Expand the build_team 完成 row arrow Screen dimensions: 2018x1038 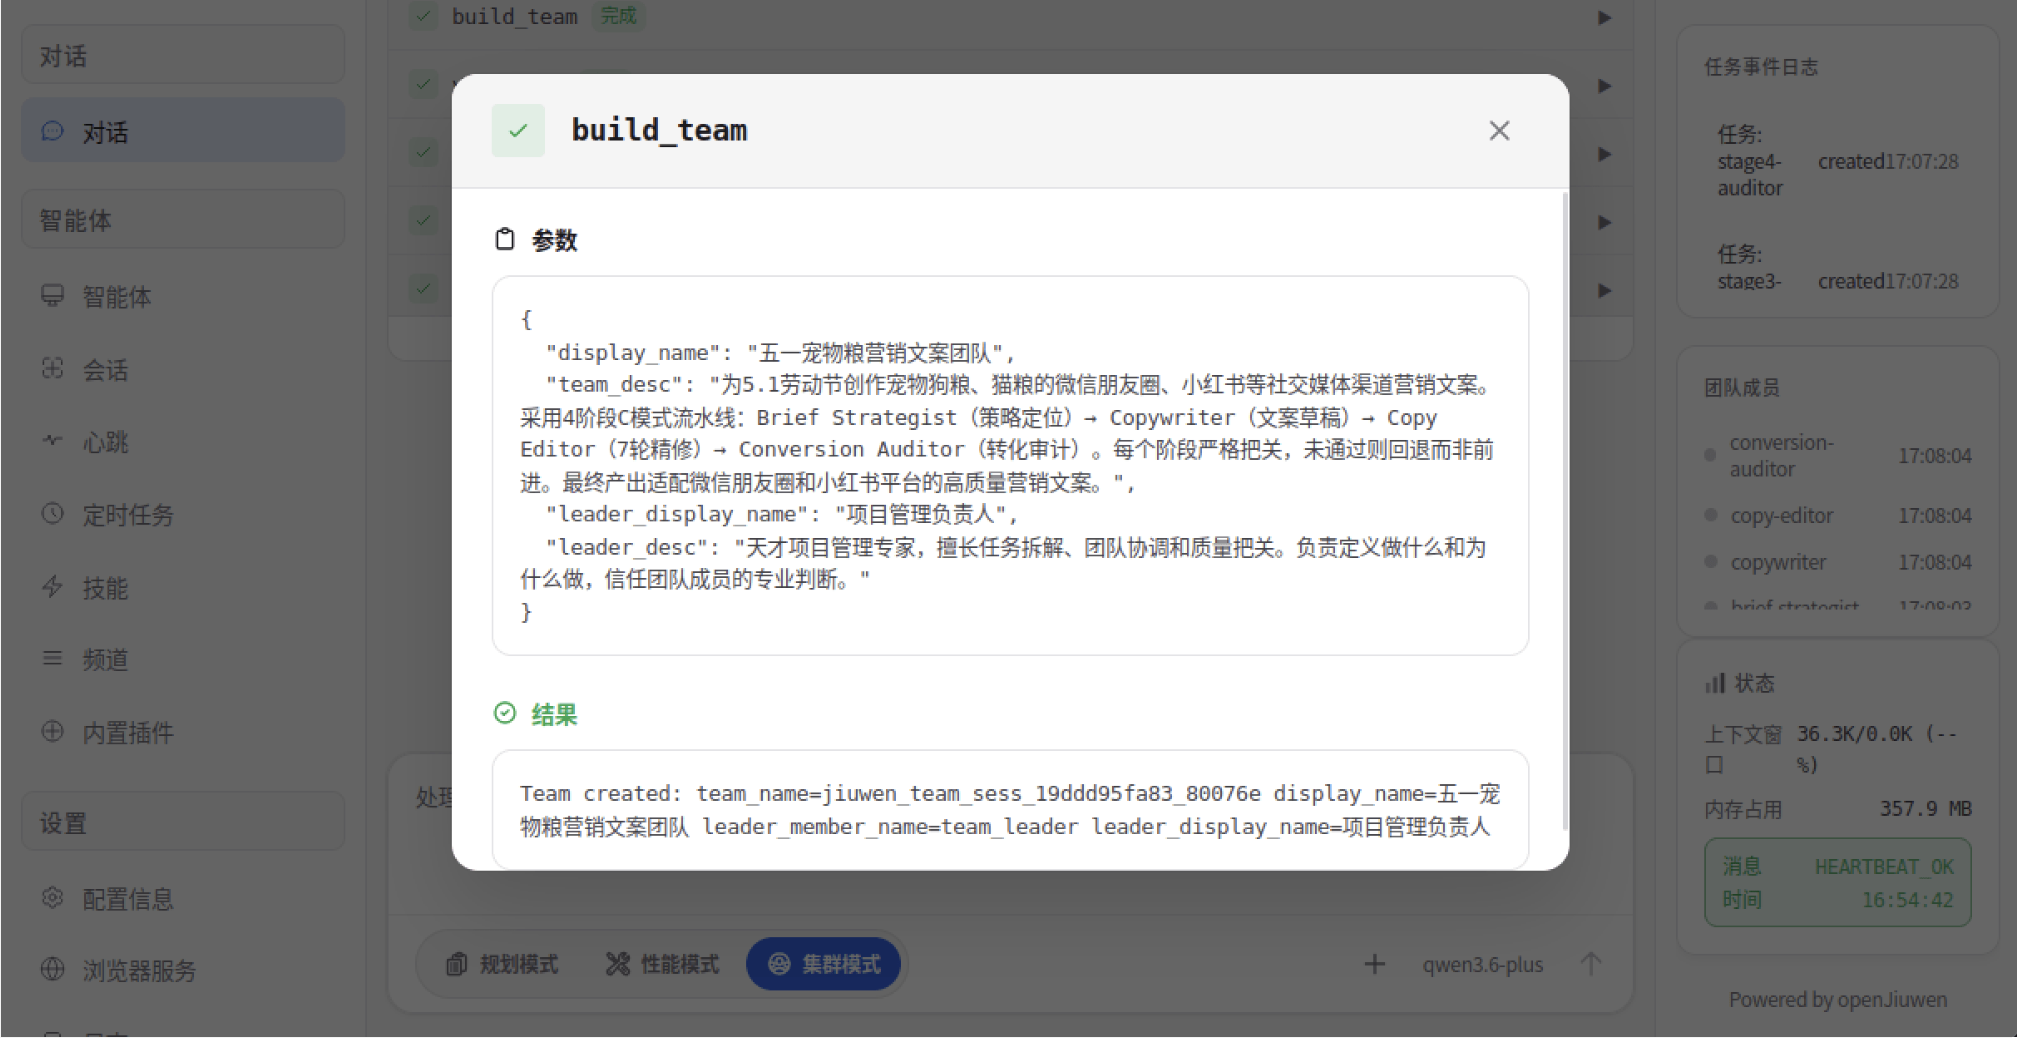tap(1604, 17)
